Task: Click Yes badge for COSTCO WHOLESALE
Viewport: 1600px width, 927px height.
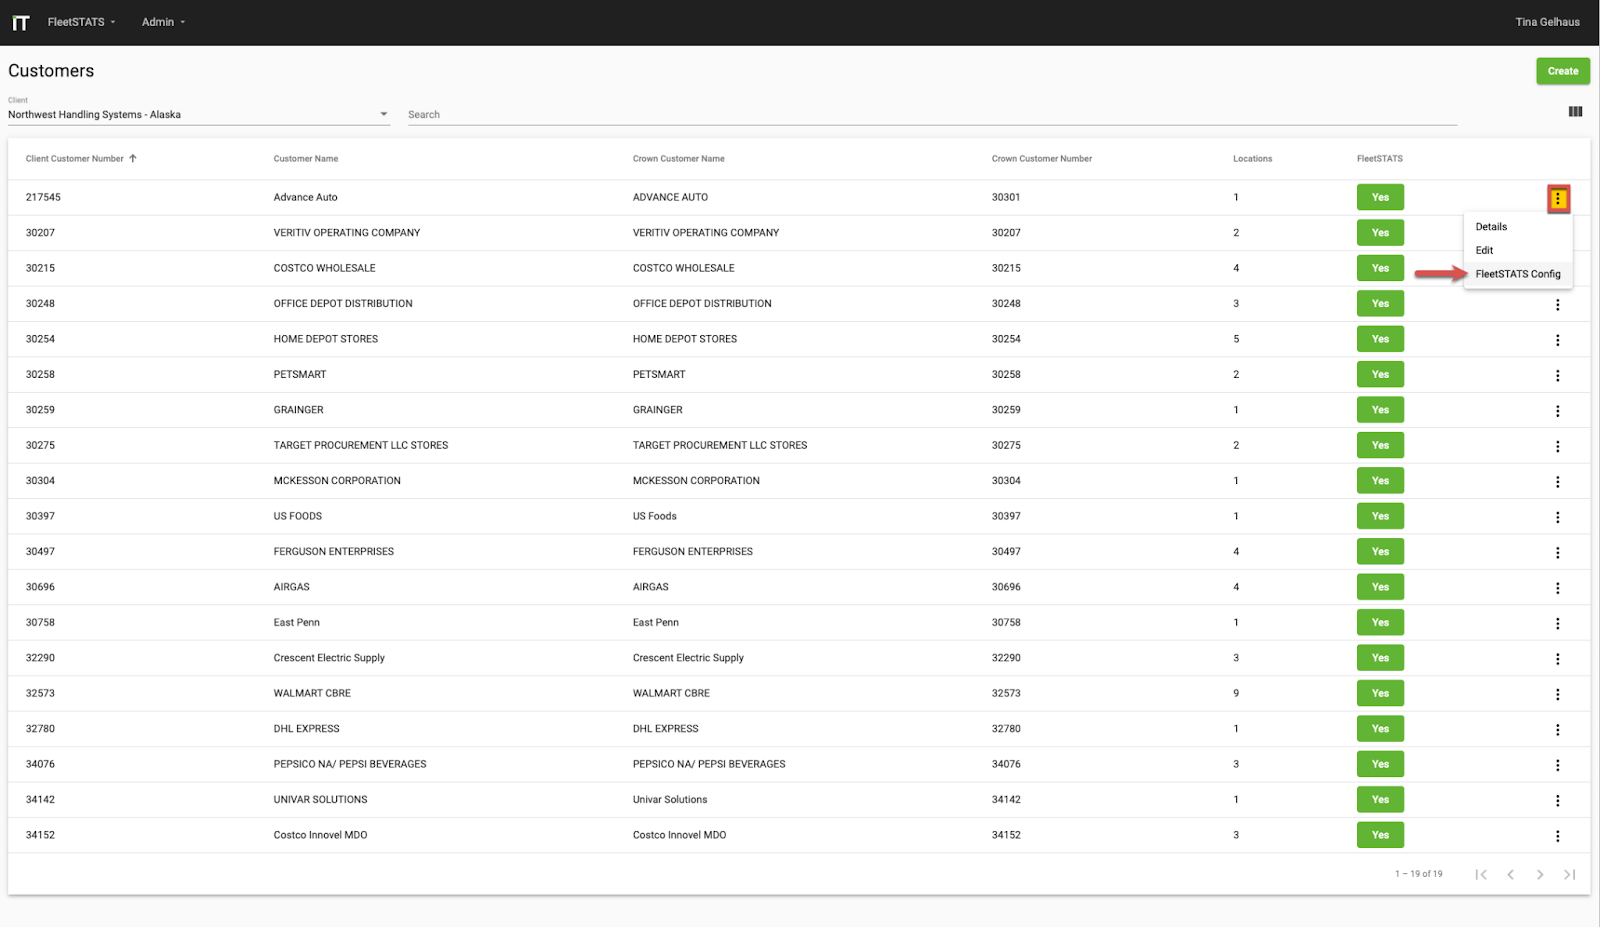Action: point(1380,268)
